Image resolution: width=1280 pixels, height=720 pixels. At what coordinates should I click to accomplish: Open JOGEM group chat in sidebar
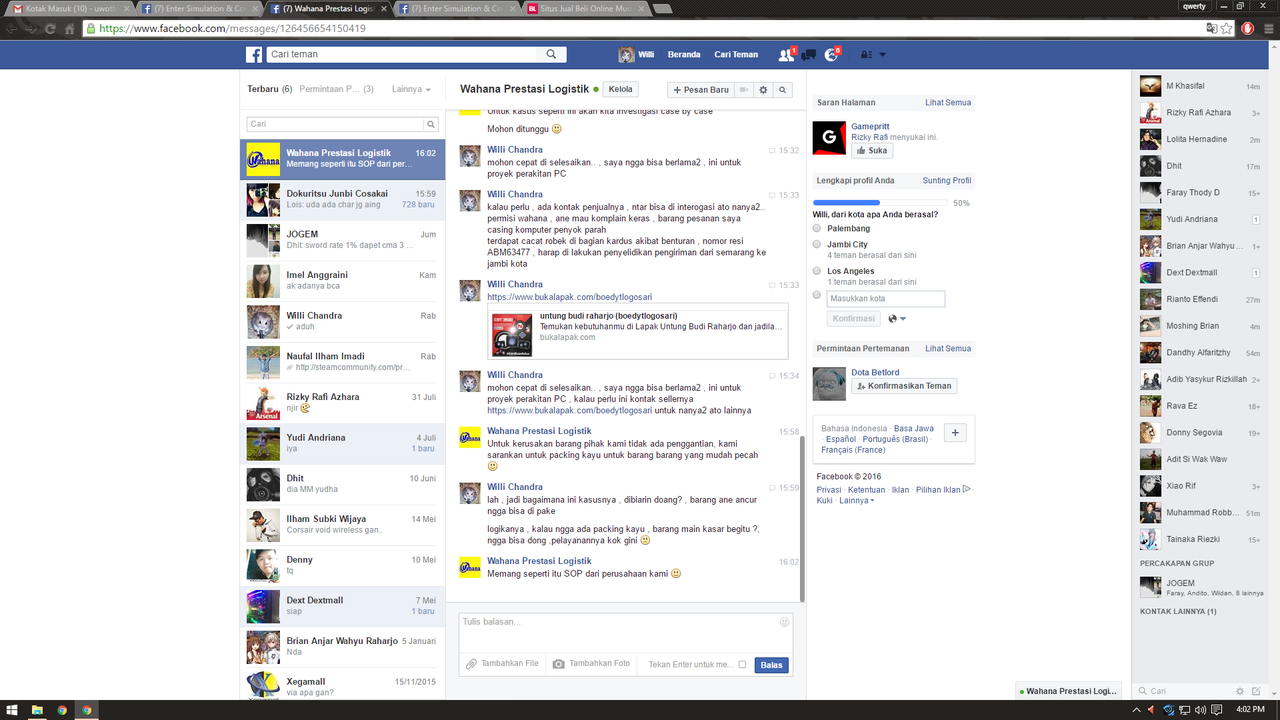point(1201,587)
